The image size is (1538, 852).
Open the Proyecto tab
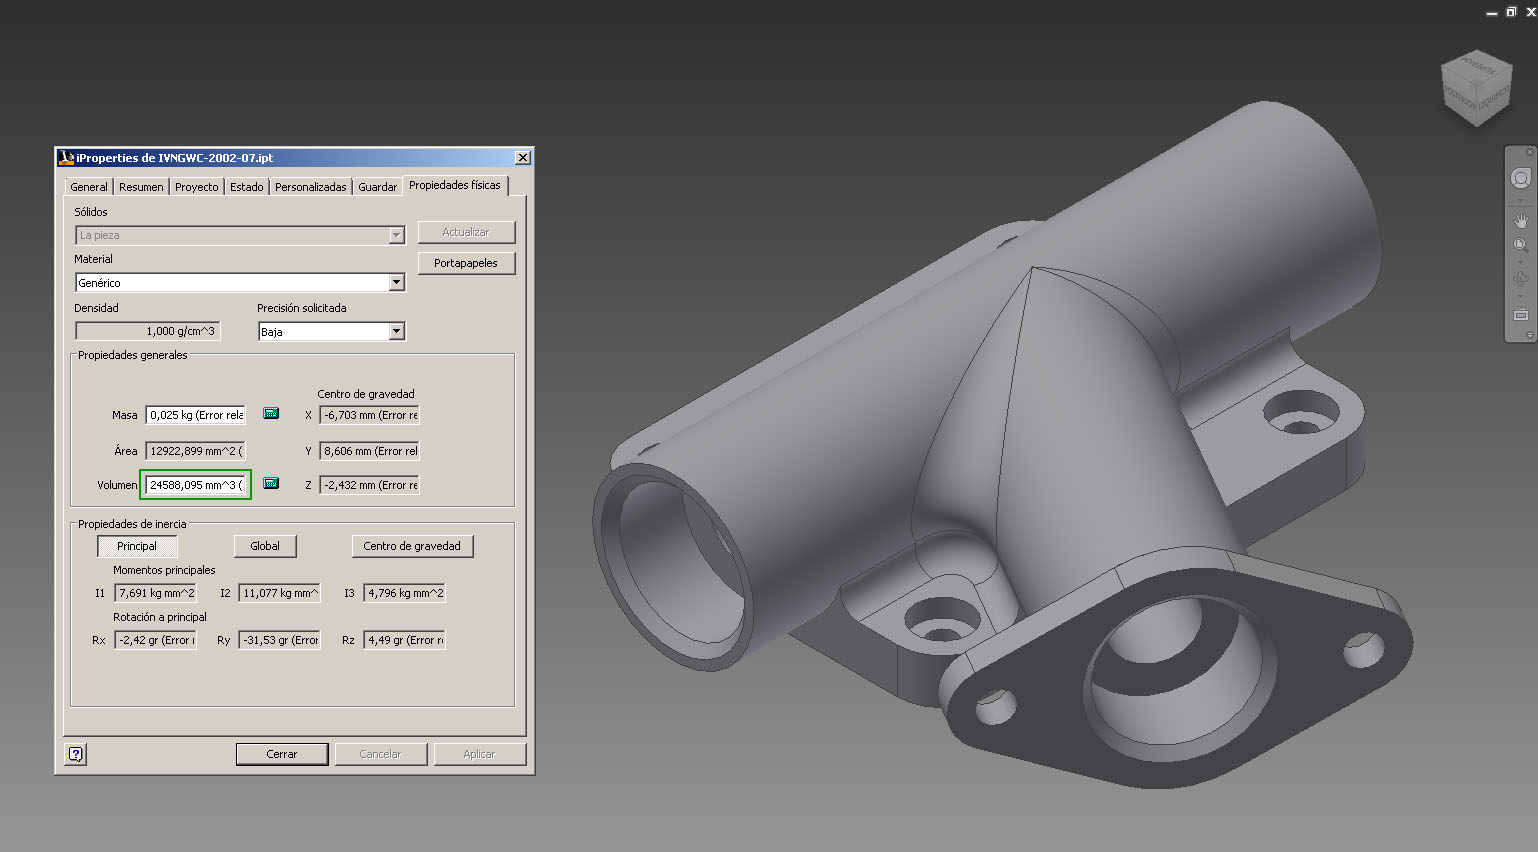pos(196,187)
